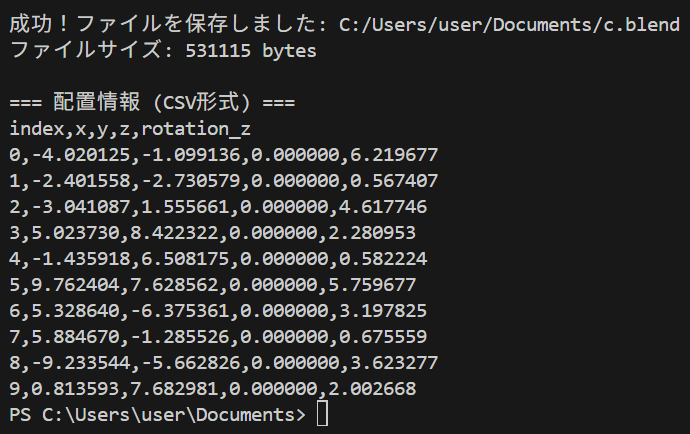Screen dimensions: 690x434
Task: Click the row starting with 9,0.813593
Action: 213,389
